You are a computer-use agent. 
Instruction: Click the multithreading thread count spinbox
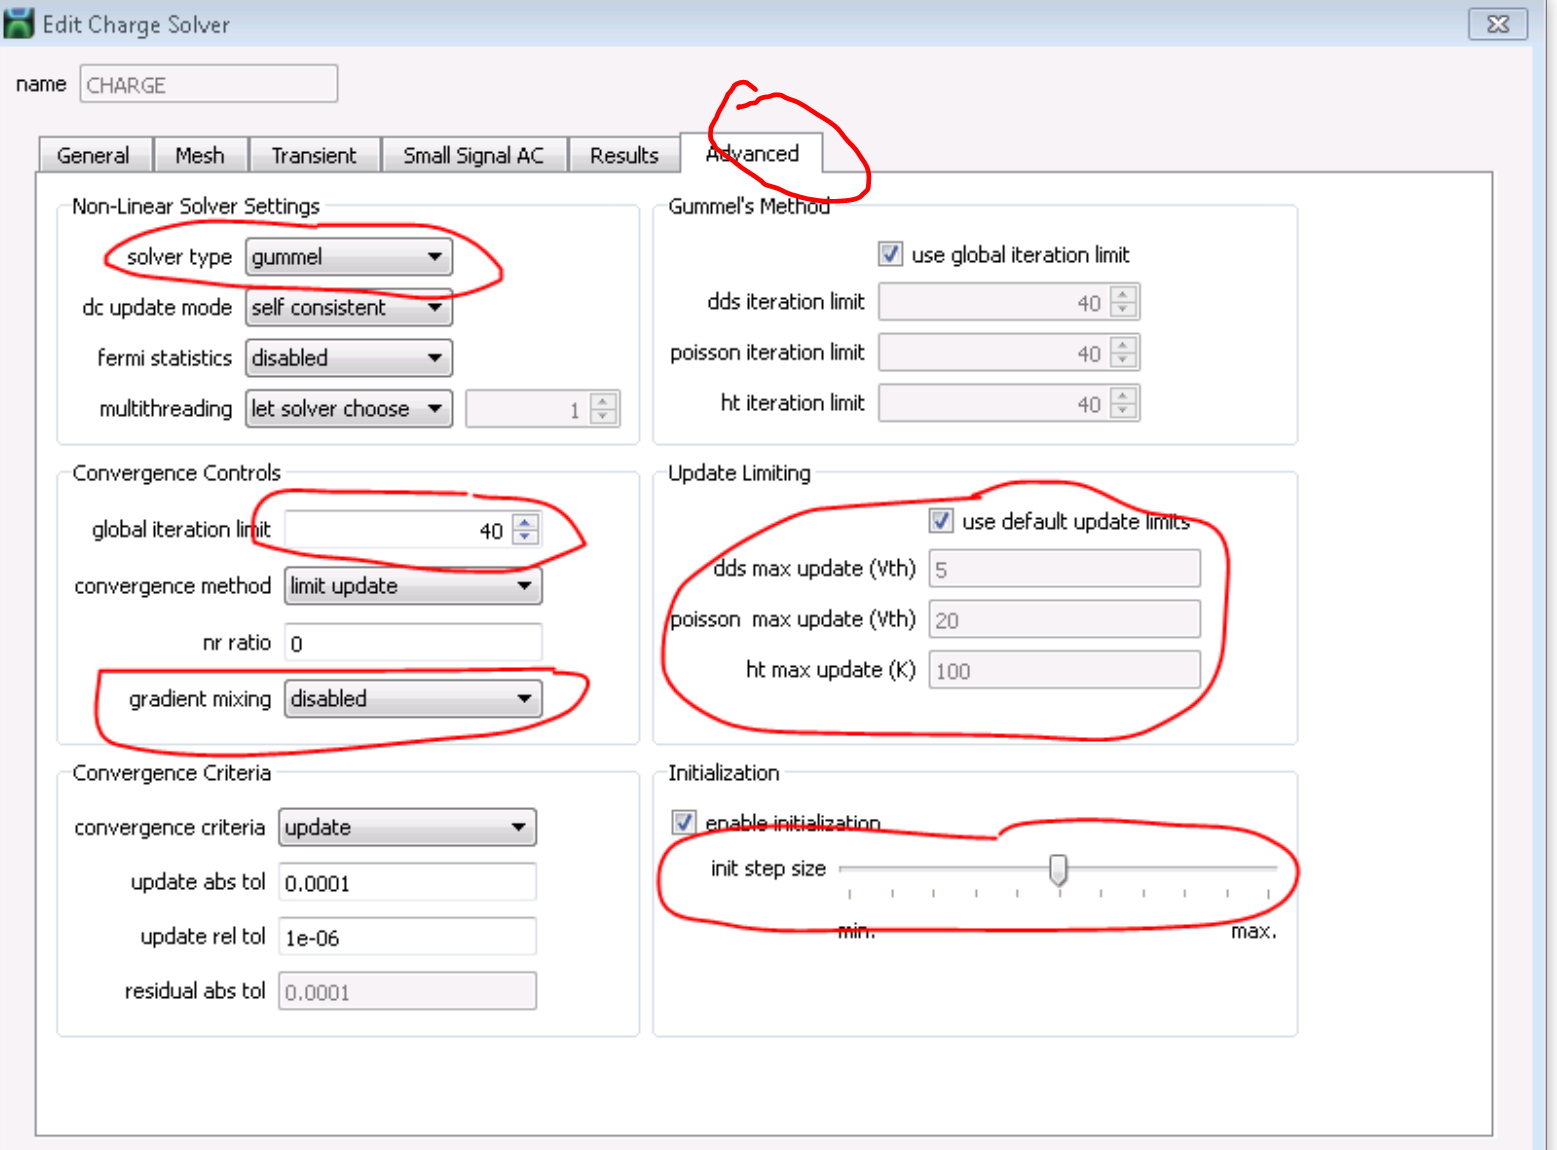pos(542,408)
